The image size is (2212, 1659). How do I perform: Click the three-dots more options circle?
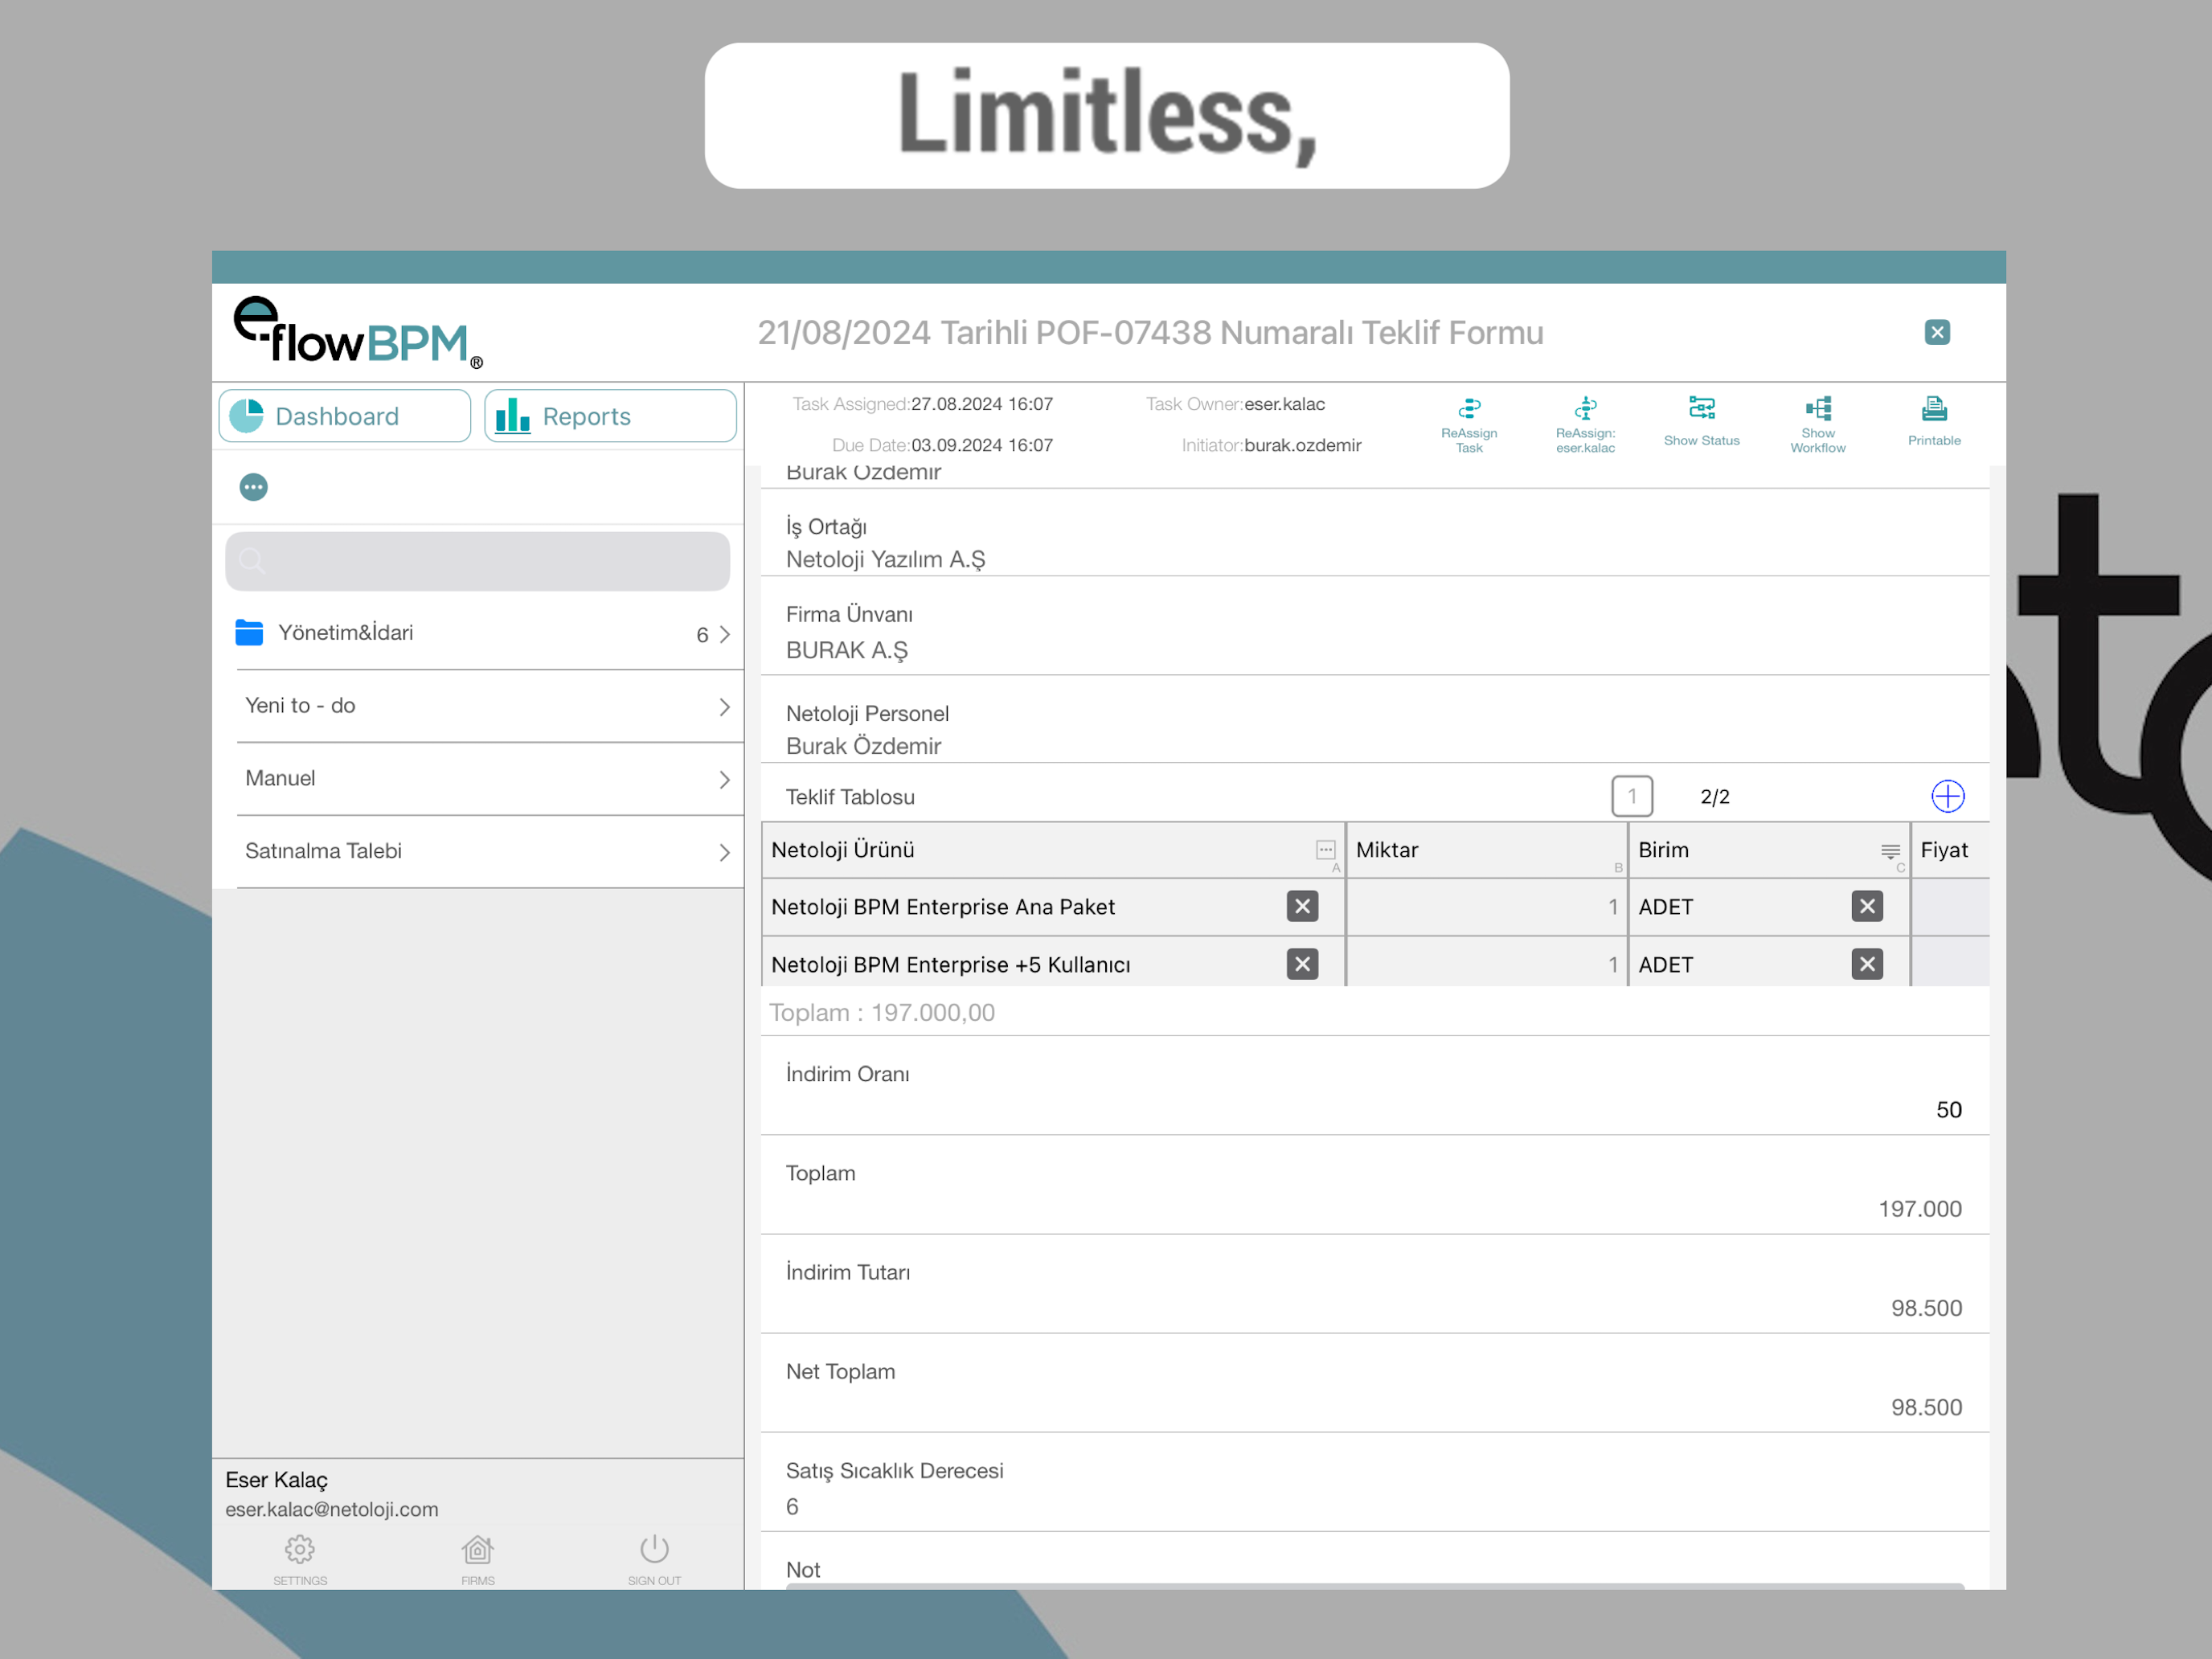(254, 487)
